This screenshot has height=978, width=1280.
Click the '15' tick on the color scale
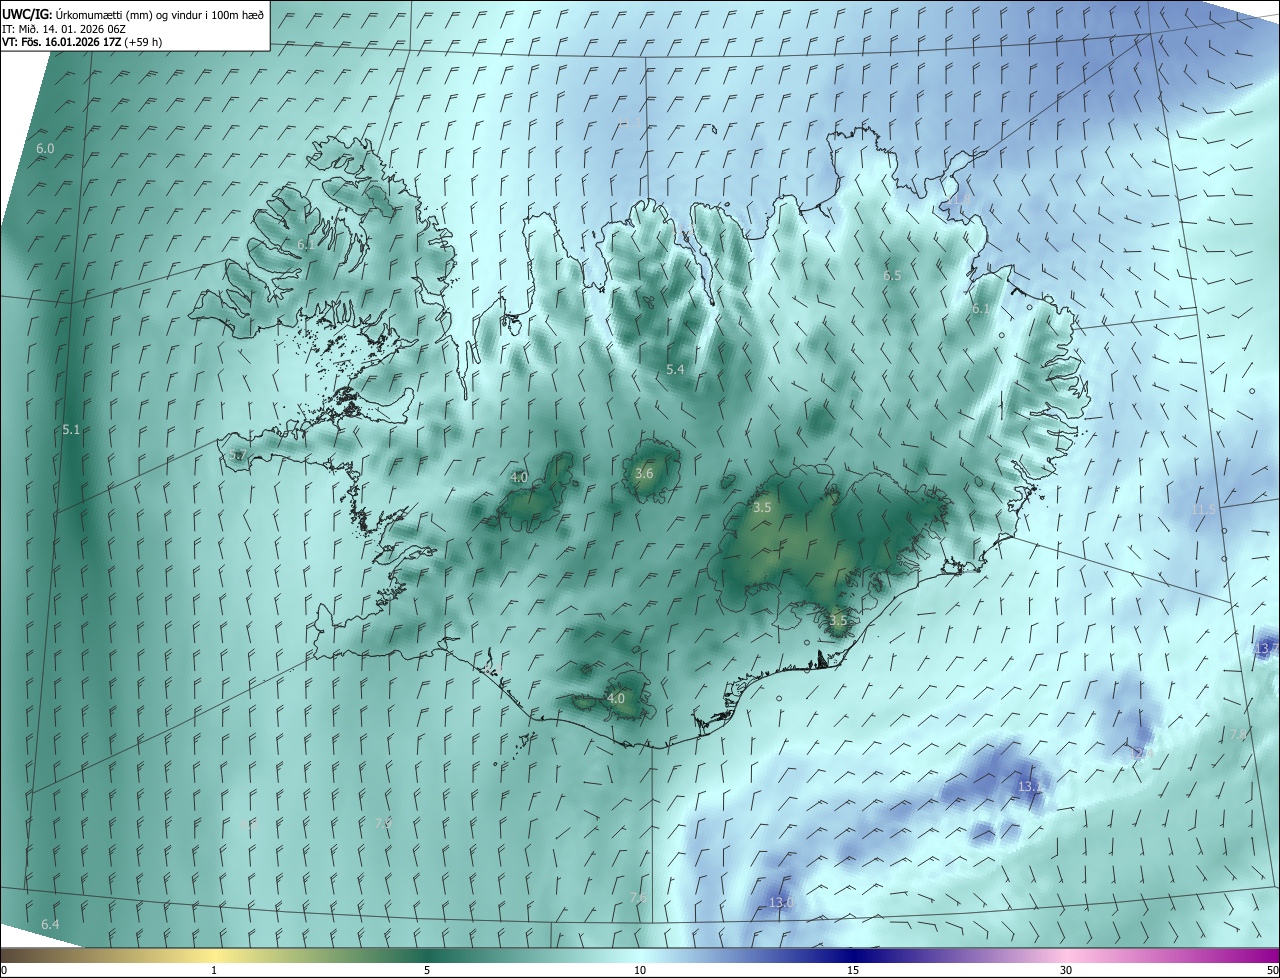coord(853,970)
